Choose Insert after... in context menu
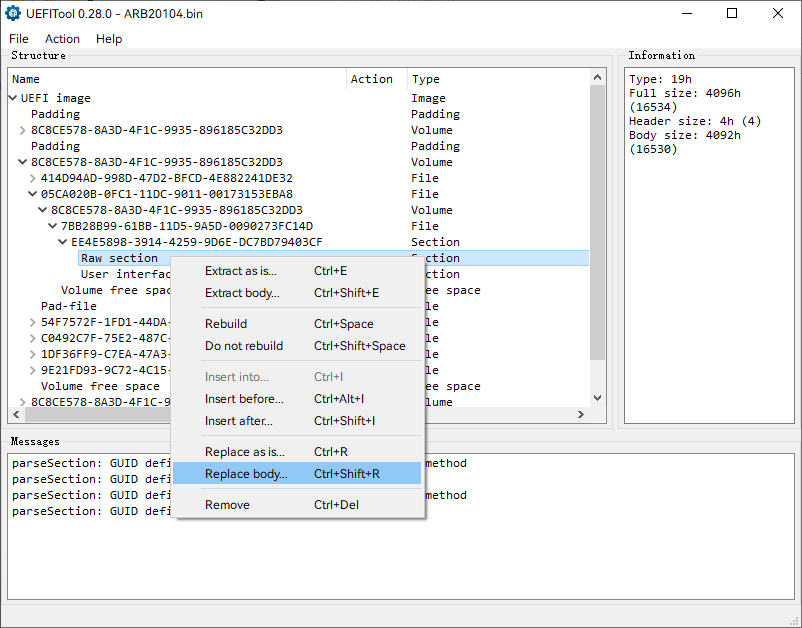The height and width of the screenshot is (628, 802). tap(239, 421)
